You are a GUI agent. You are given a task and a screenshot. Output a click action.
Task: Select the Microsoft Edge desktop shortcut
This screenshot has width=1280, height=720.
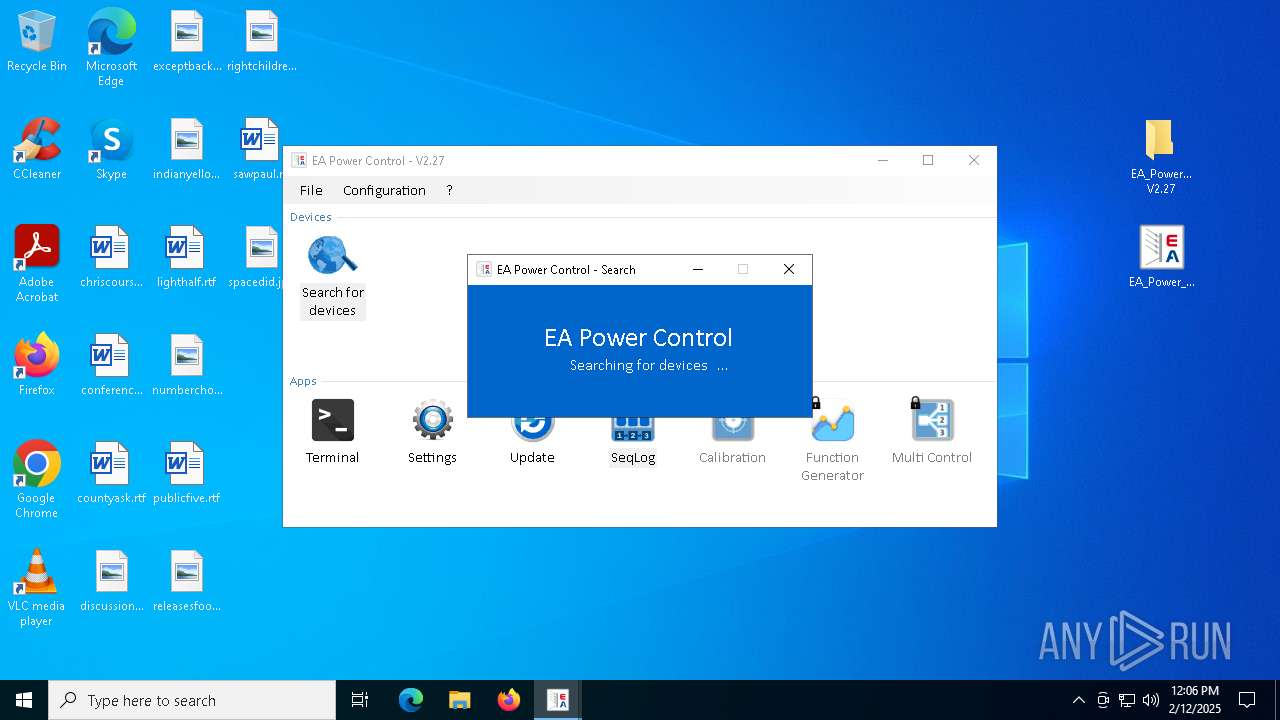[x=111, y=47]
